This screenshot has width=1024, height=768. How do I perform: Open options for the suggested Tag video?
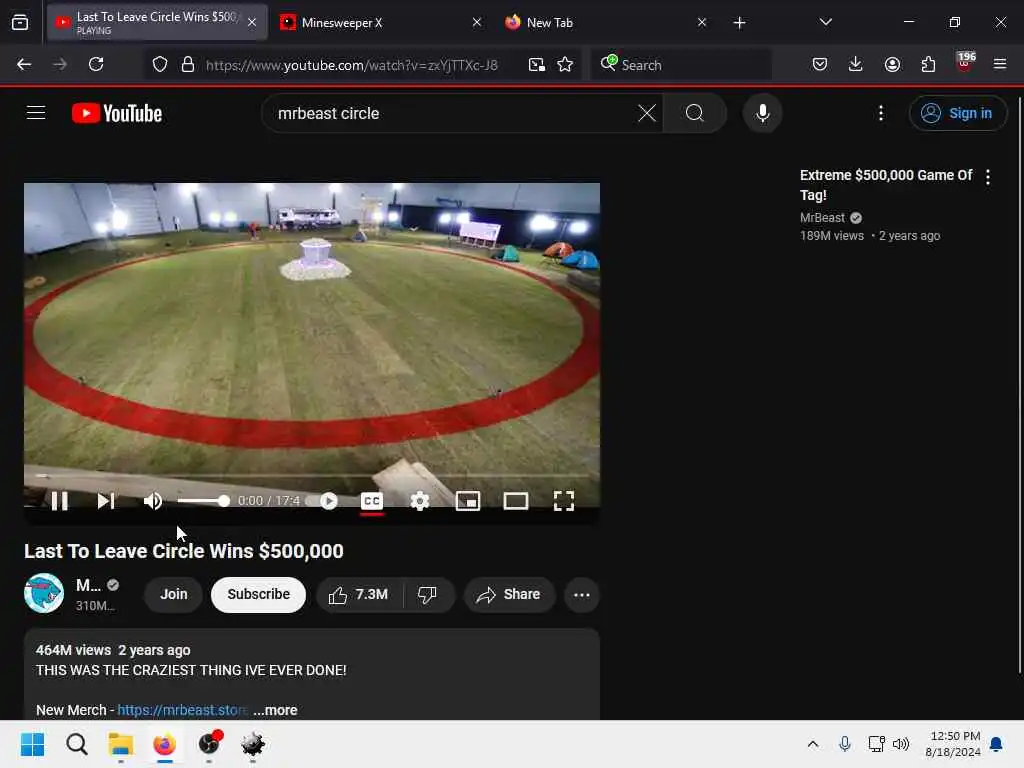(988, 176)
